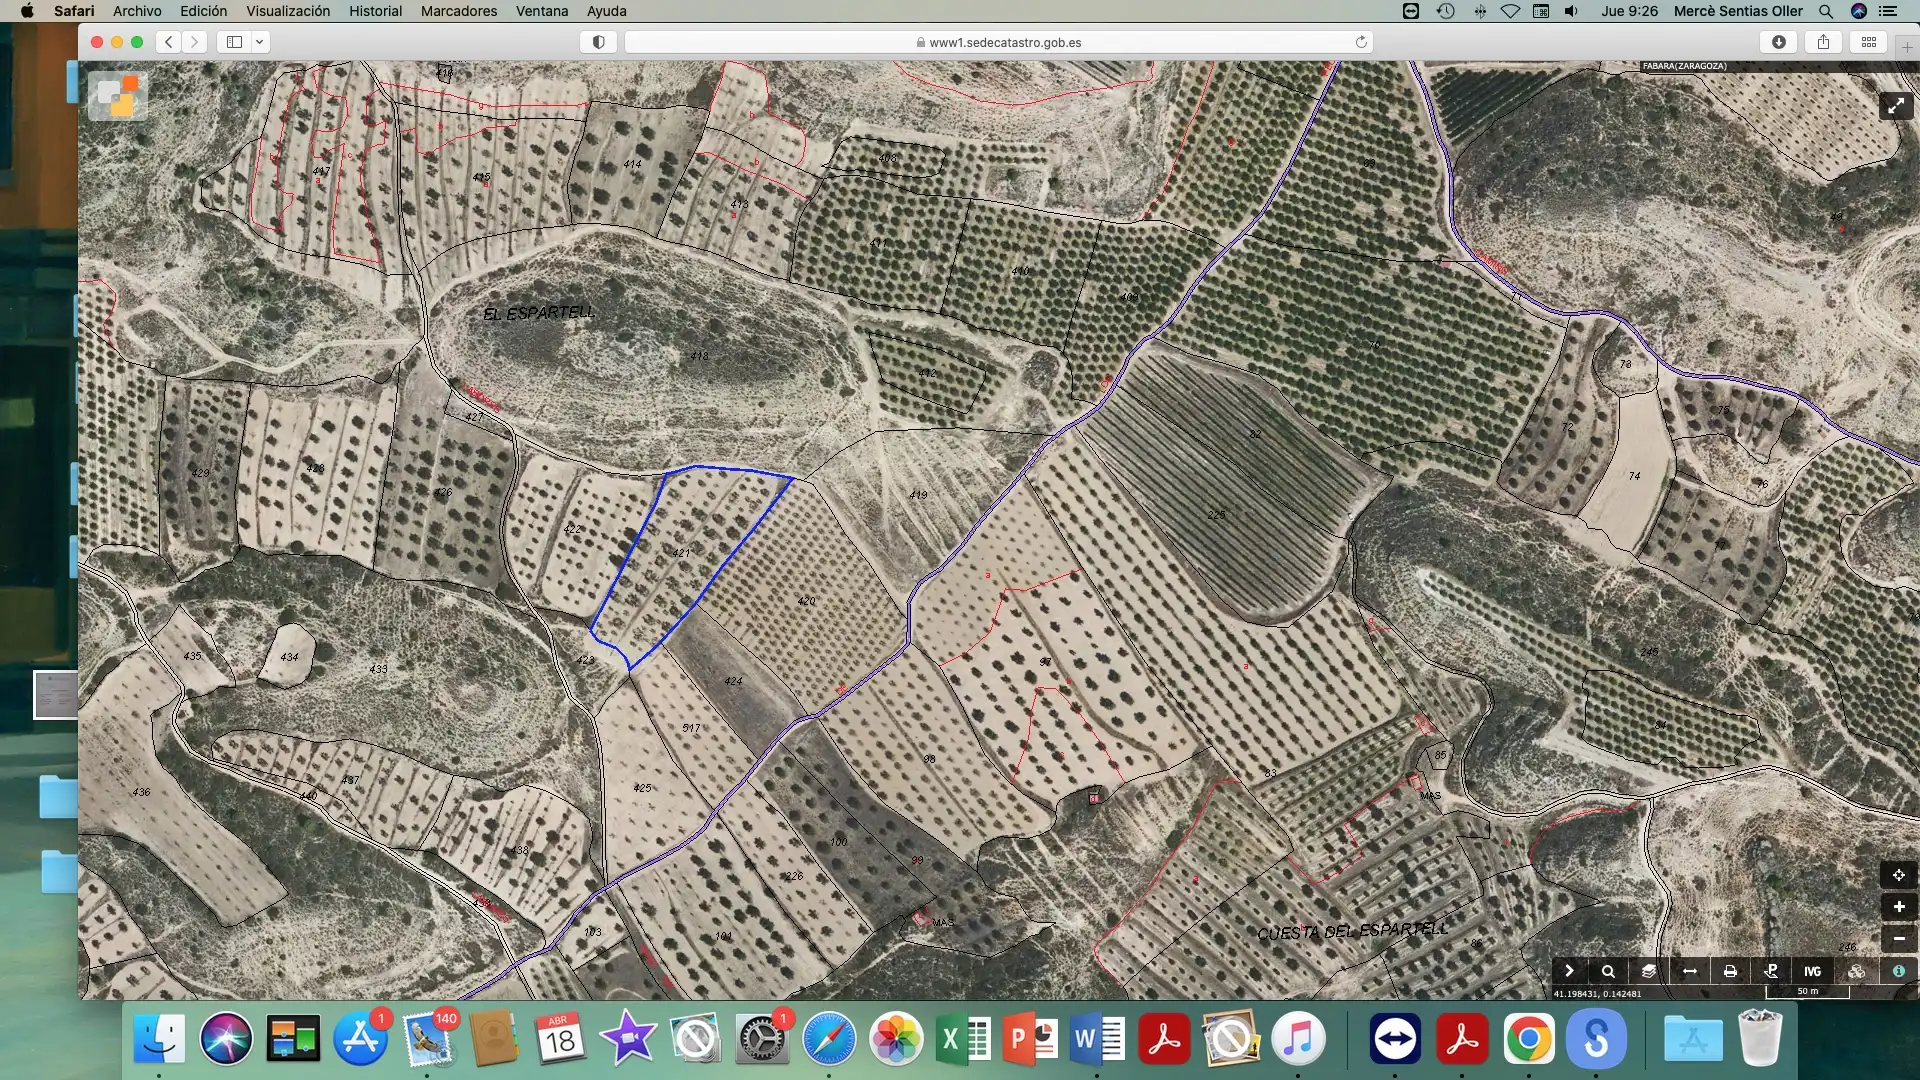The image size is (1920, 1080).
Task: Zoom in on the map
Action: (1899, 907)
